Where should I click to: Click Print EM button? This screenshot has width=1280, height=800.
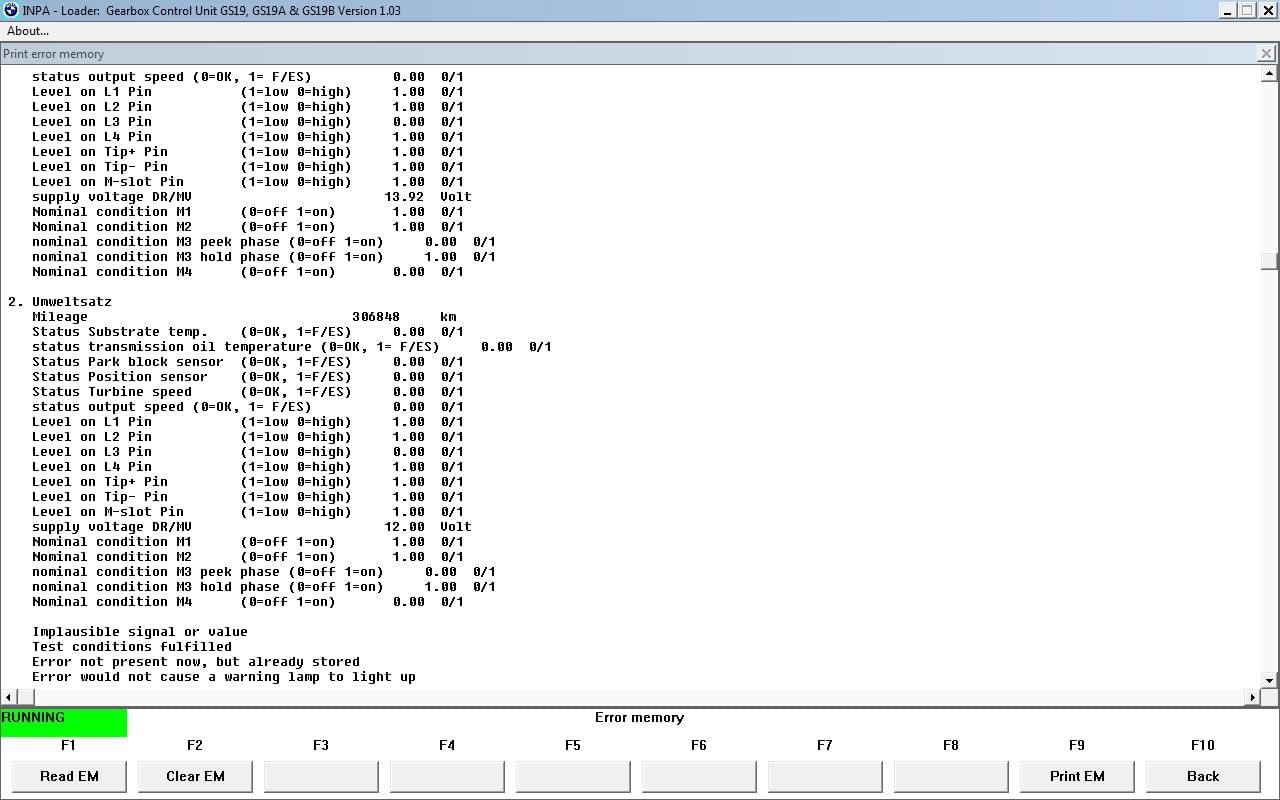point(1077,776)
